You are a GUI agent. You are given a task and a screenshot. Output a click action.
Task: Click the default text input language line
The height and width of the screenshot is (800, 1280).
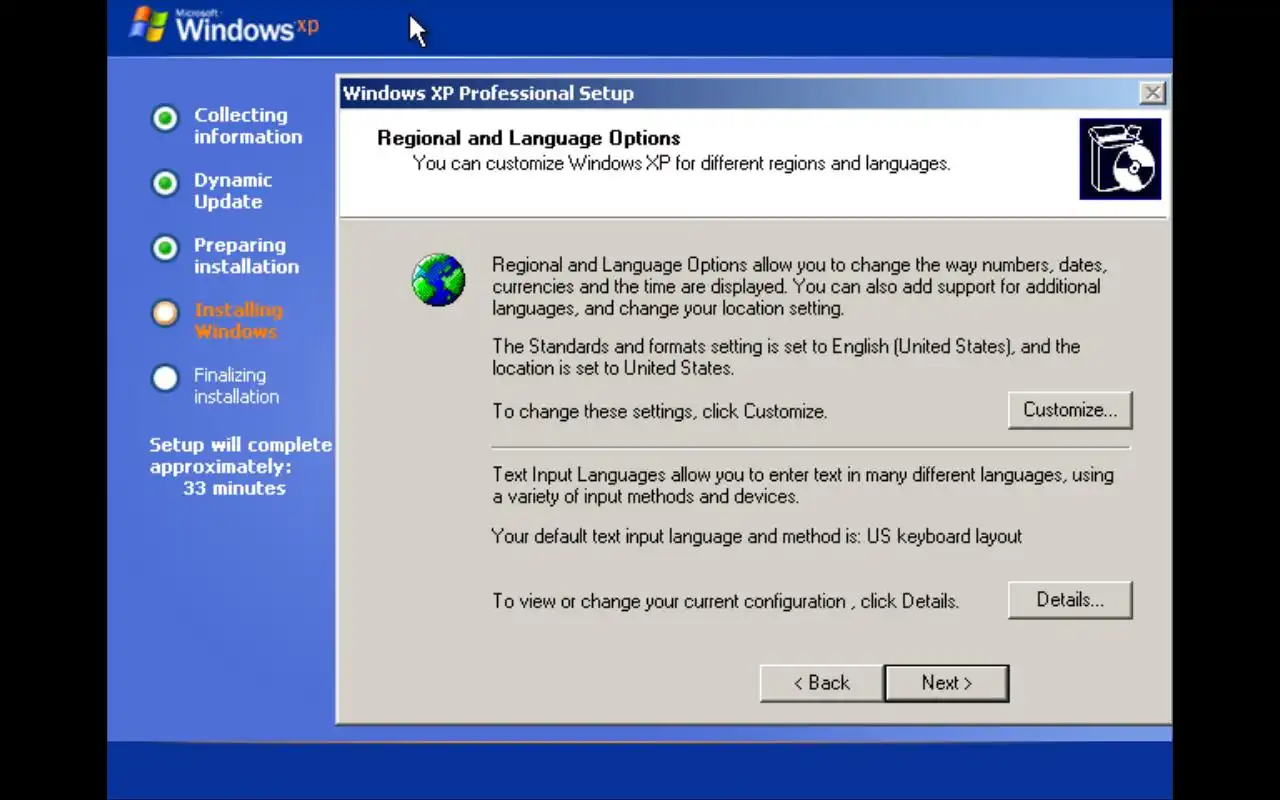point(757,536)
